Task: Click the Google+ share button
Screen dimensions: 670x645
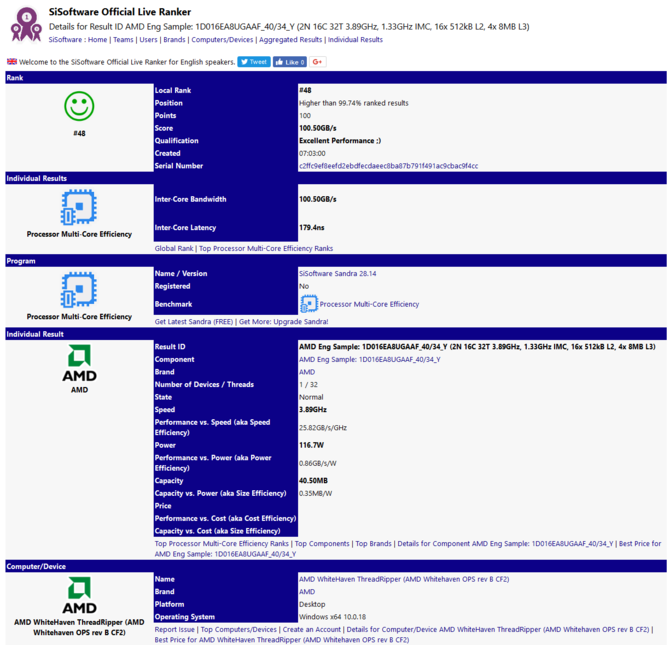Action: click(318, 62)
